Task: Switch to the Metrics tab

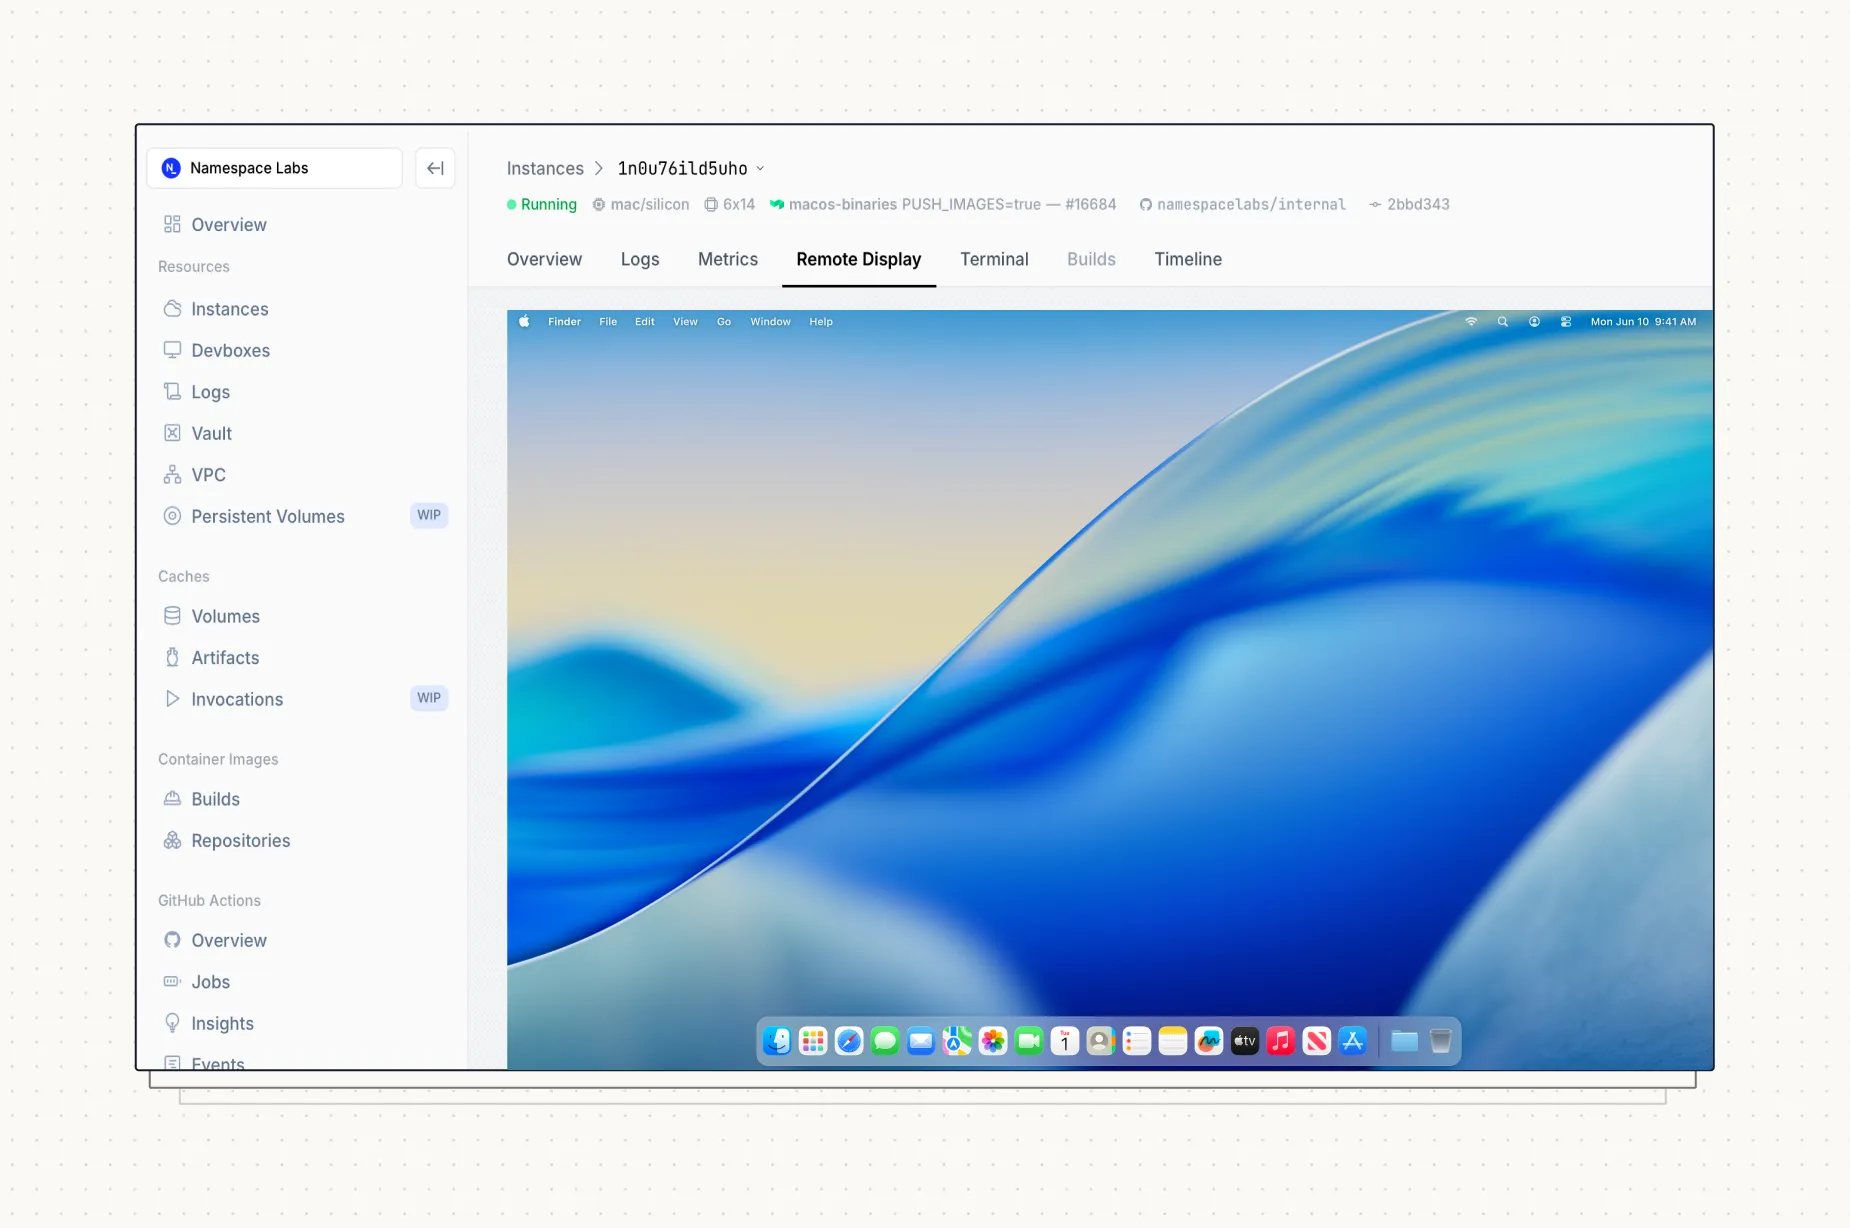Action: 728,259
